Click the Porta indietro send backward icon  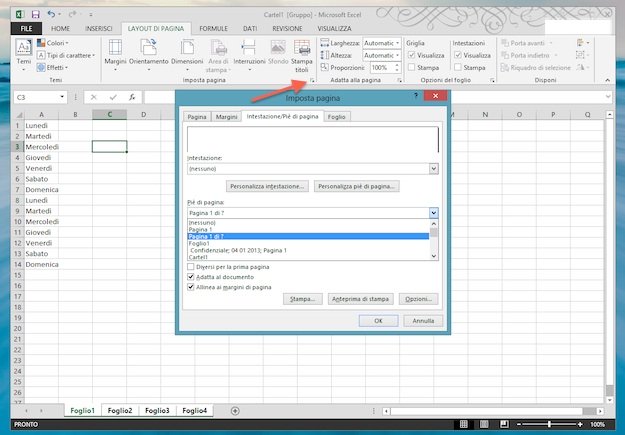tap(505, 55)
